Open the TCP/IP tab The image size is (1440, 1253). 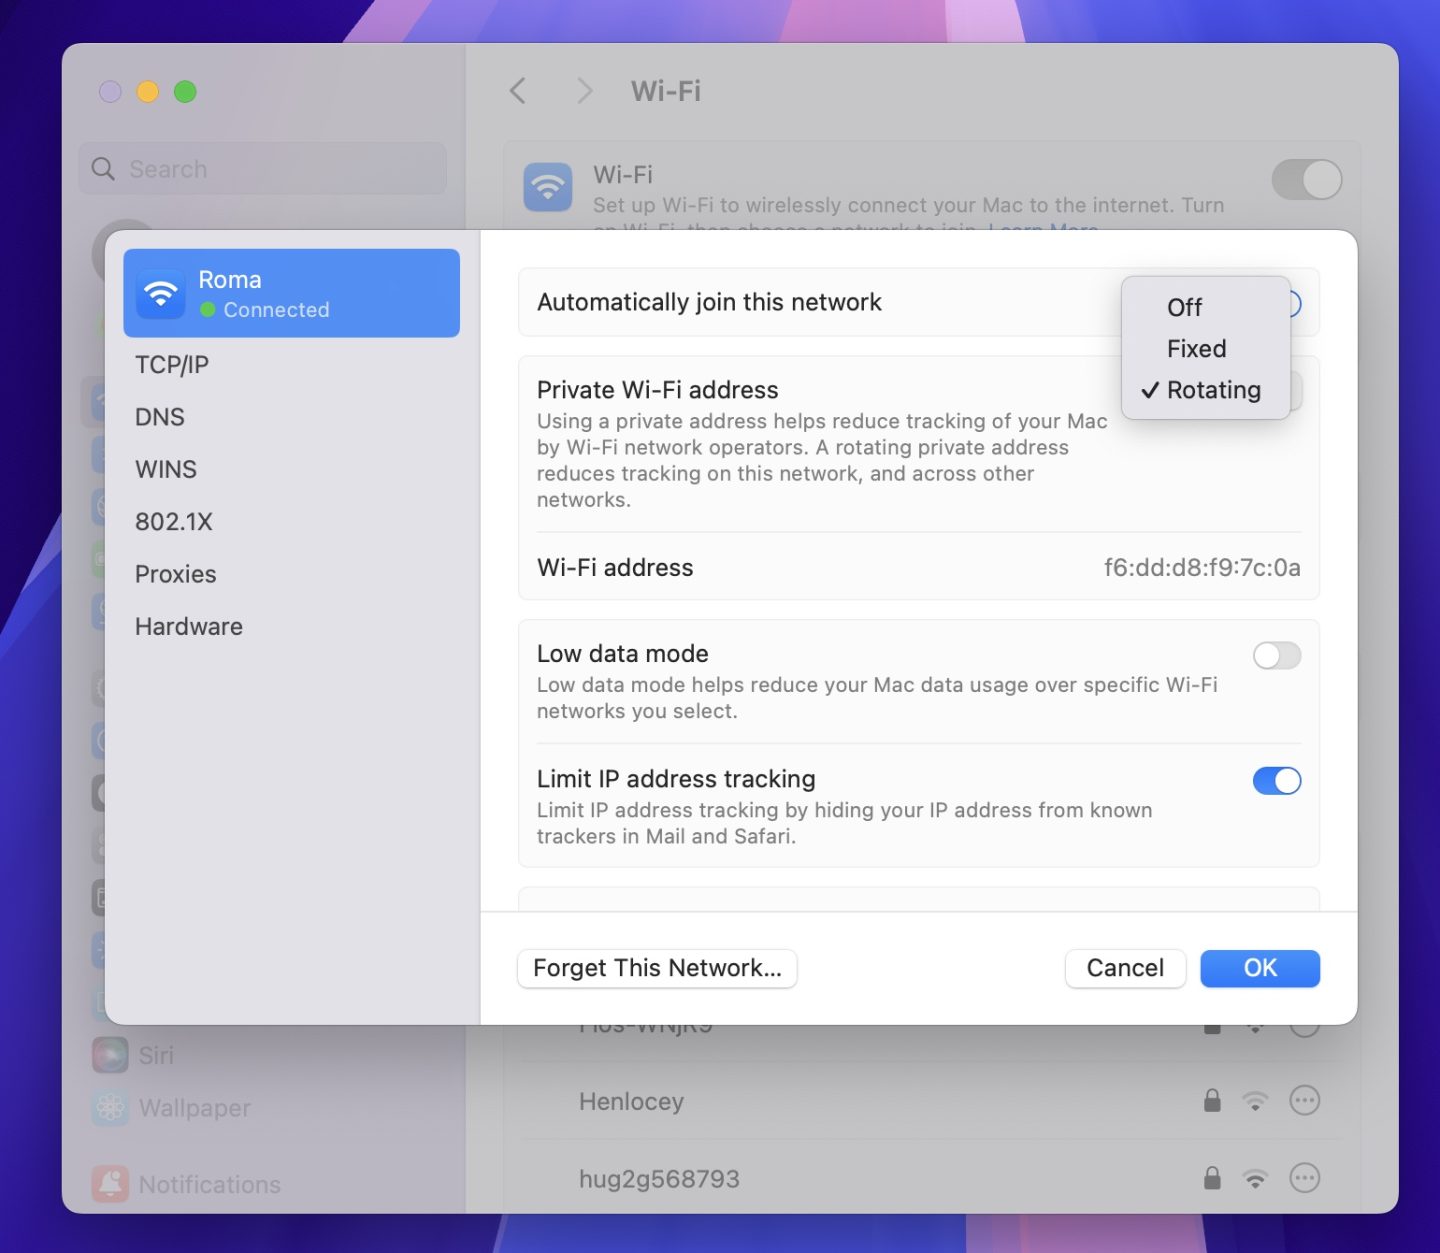point(172,365)
